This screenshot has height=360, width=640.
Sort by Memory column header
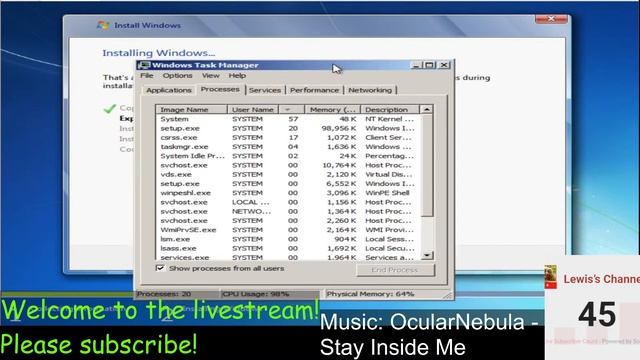point(332,109)
